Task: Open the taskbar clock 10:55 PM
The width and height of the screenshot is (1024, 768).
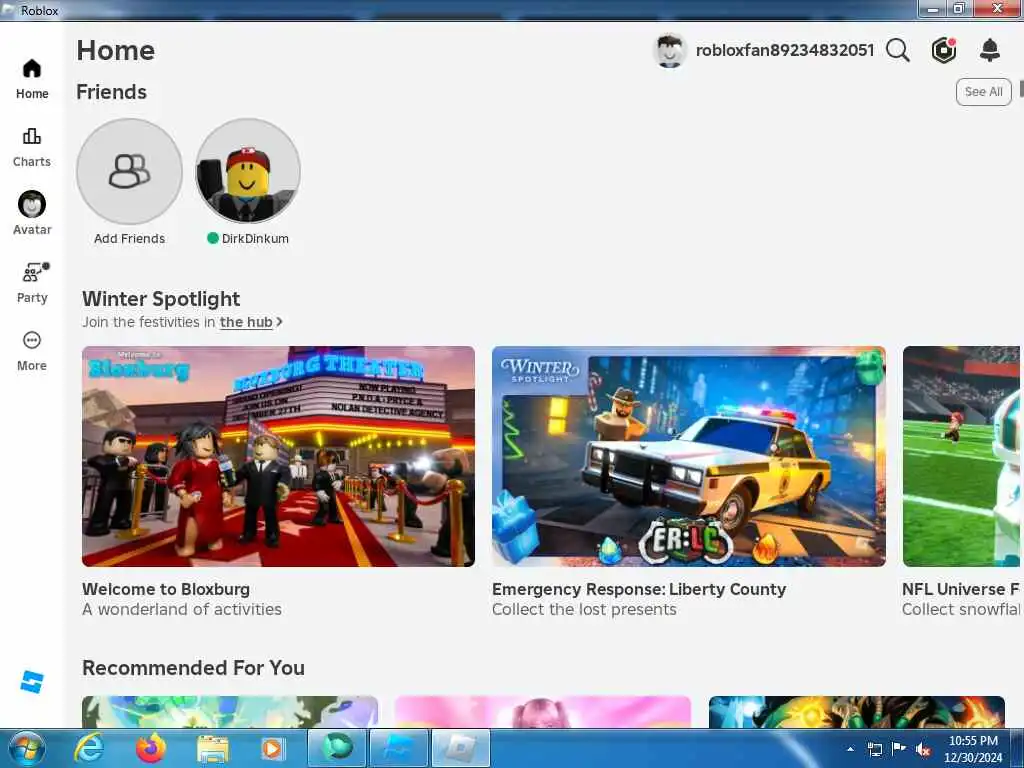Action: click(x=973, y=741)
